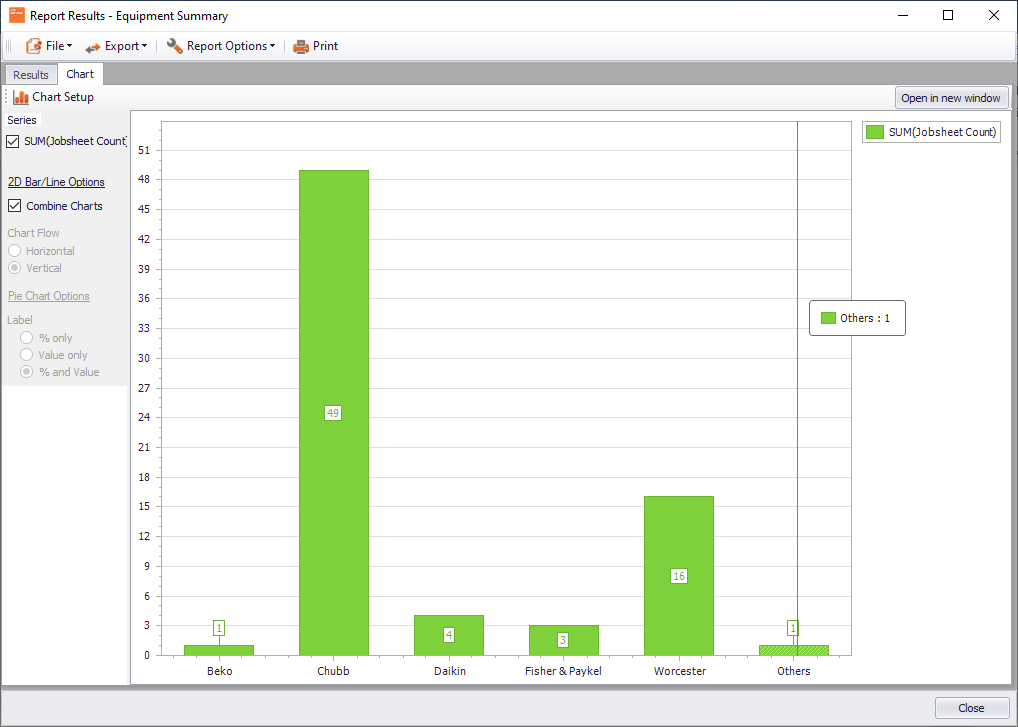Click Open in new window button
Image resolution: width=1018 pixels, height=727 pixels.
tap(951, 98)
